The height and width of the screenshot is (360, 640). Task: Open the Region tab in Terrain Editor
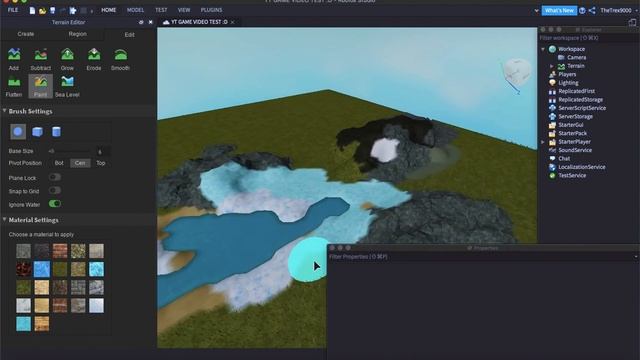click(x=78, y=34)
